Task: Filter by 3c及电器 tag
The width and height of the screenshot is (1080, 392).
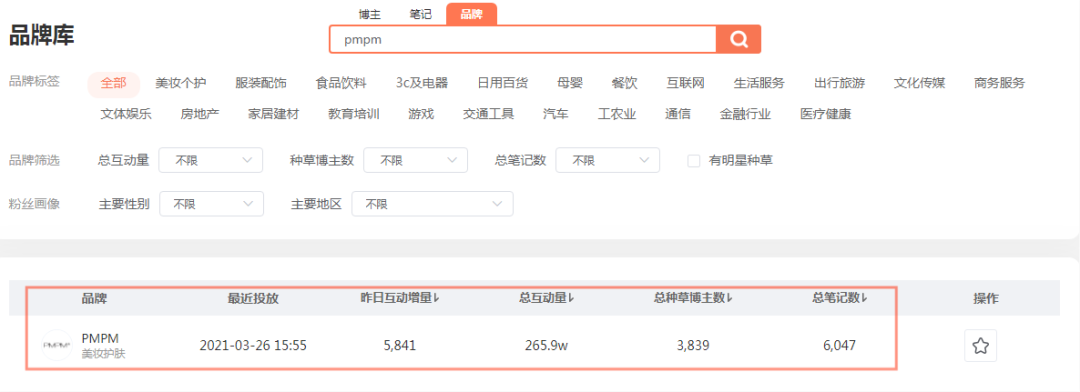Action: click(x=422, y=83)
